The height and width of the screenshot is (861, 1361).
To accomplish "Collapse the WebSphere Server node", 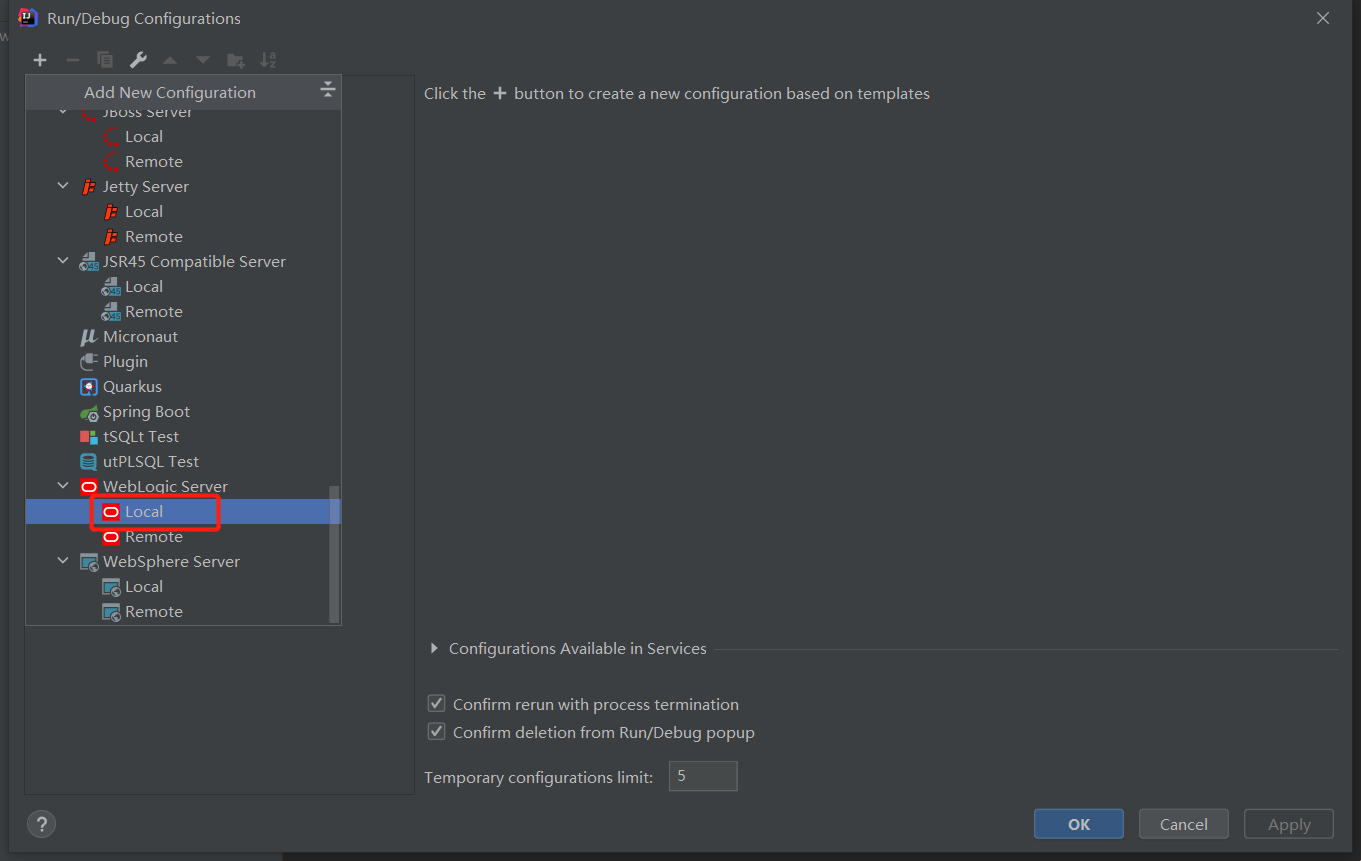I will [x=63, y=561].
